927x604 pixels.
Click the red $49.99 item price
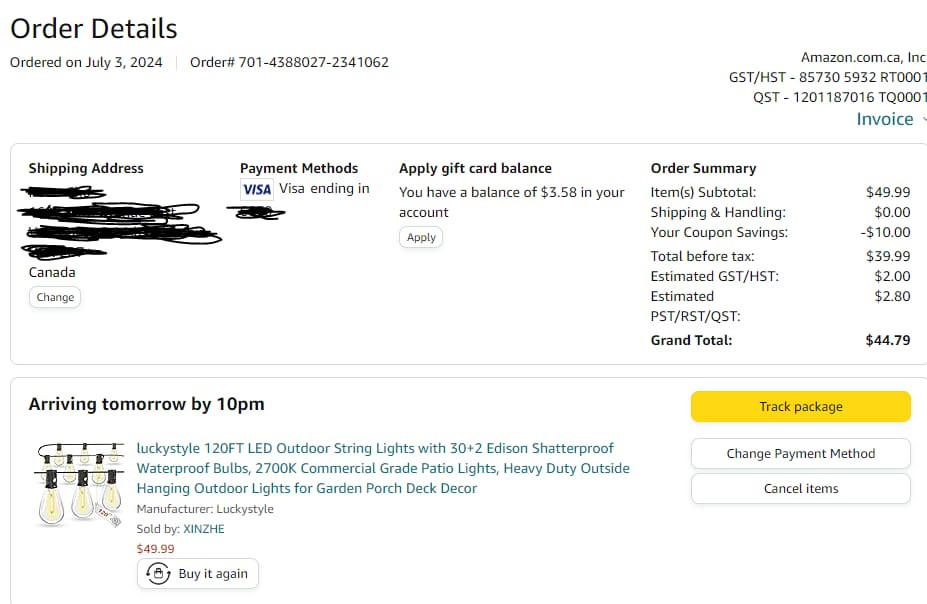(155, 549)
